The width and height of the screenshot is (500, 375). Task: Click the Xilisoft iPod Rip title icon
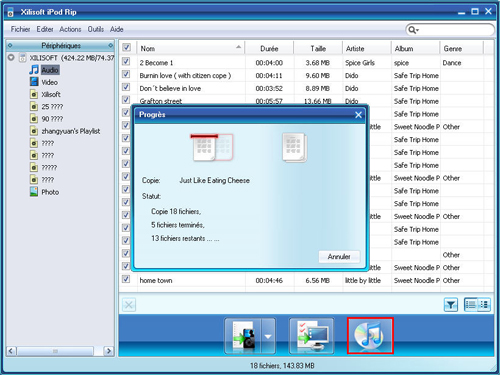pyautogui.click(x=11, y=12)
